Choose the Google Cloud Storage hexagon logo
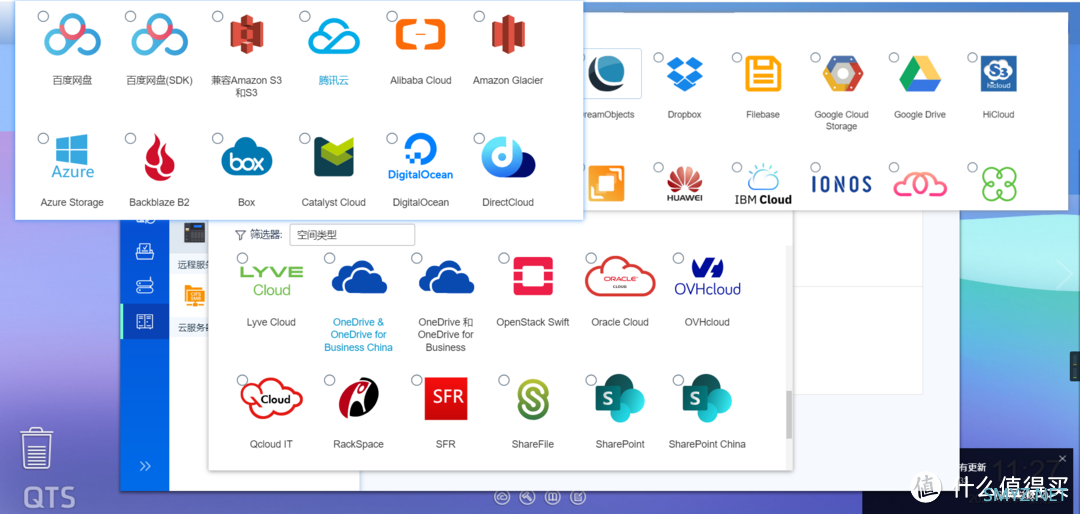This screenshot has height=514, width=1080. [x=842, y=74]
